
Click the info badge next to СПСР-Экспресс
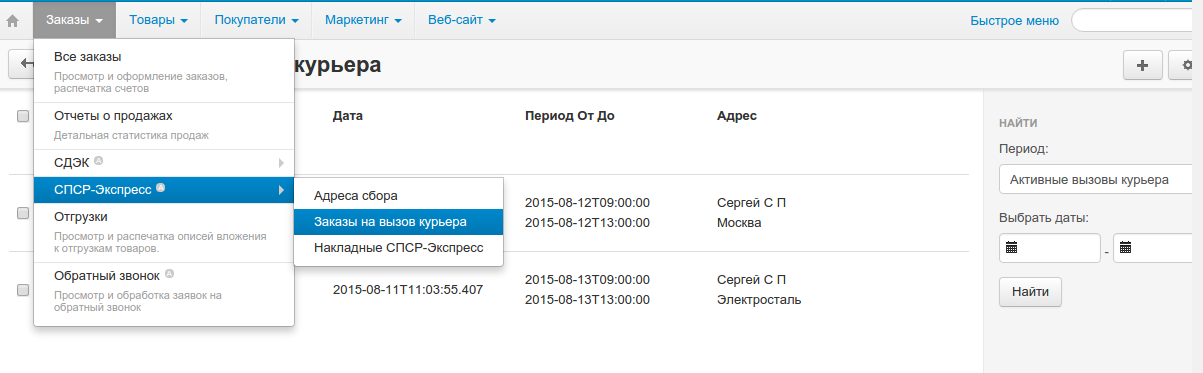coord(161,187)
